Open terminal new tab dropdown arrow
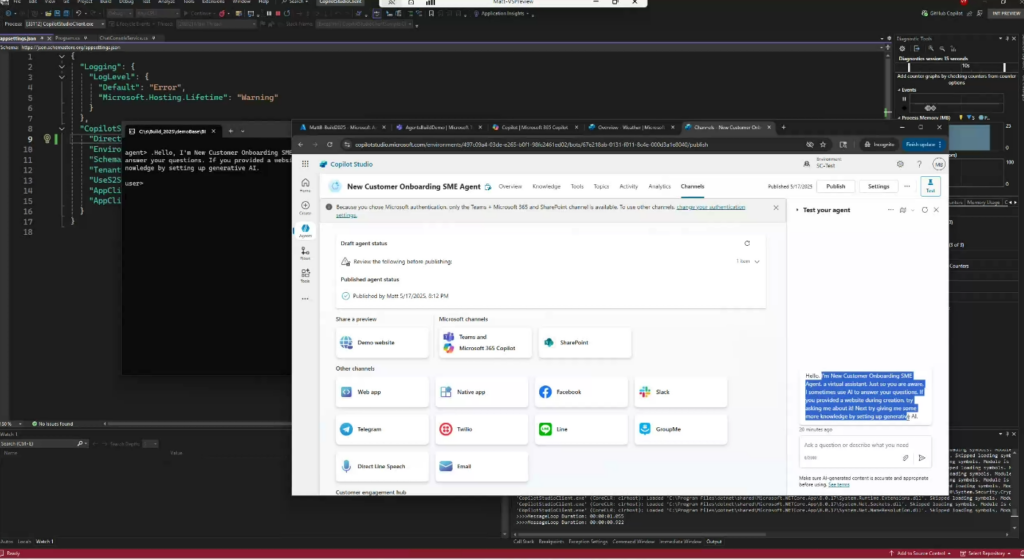 point(242,131)
